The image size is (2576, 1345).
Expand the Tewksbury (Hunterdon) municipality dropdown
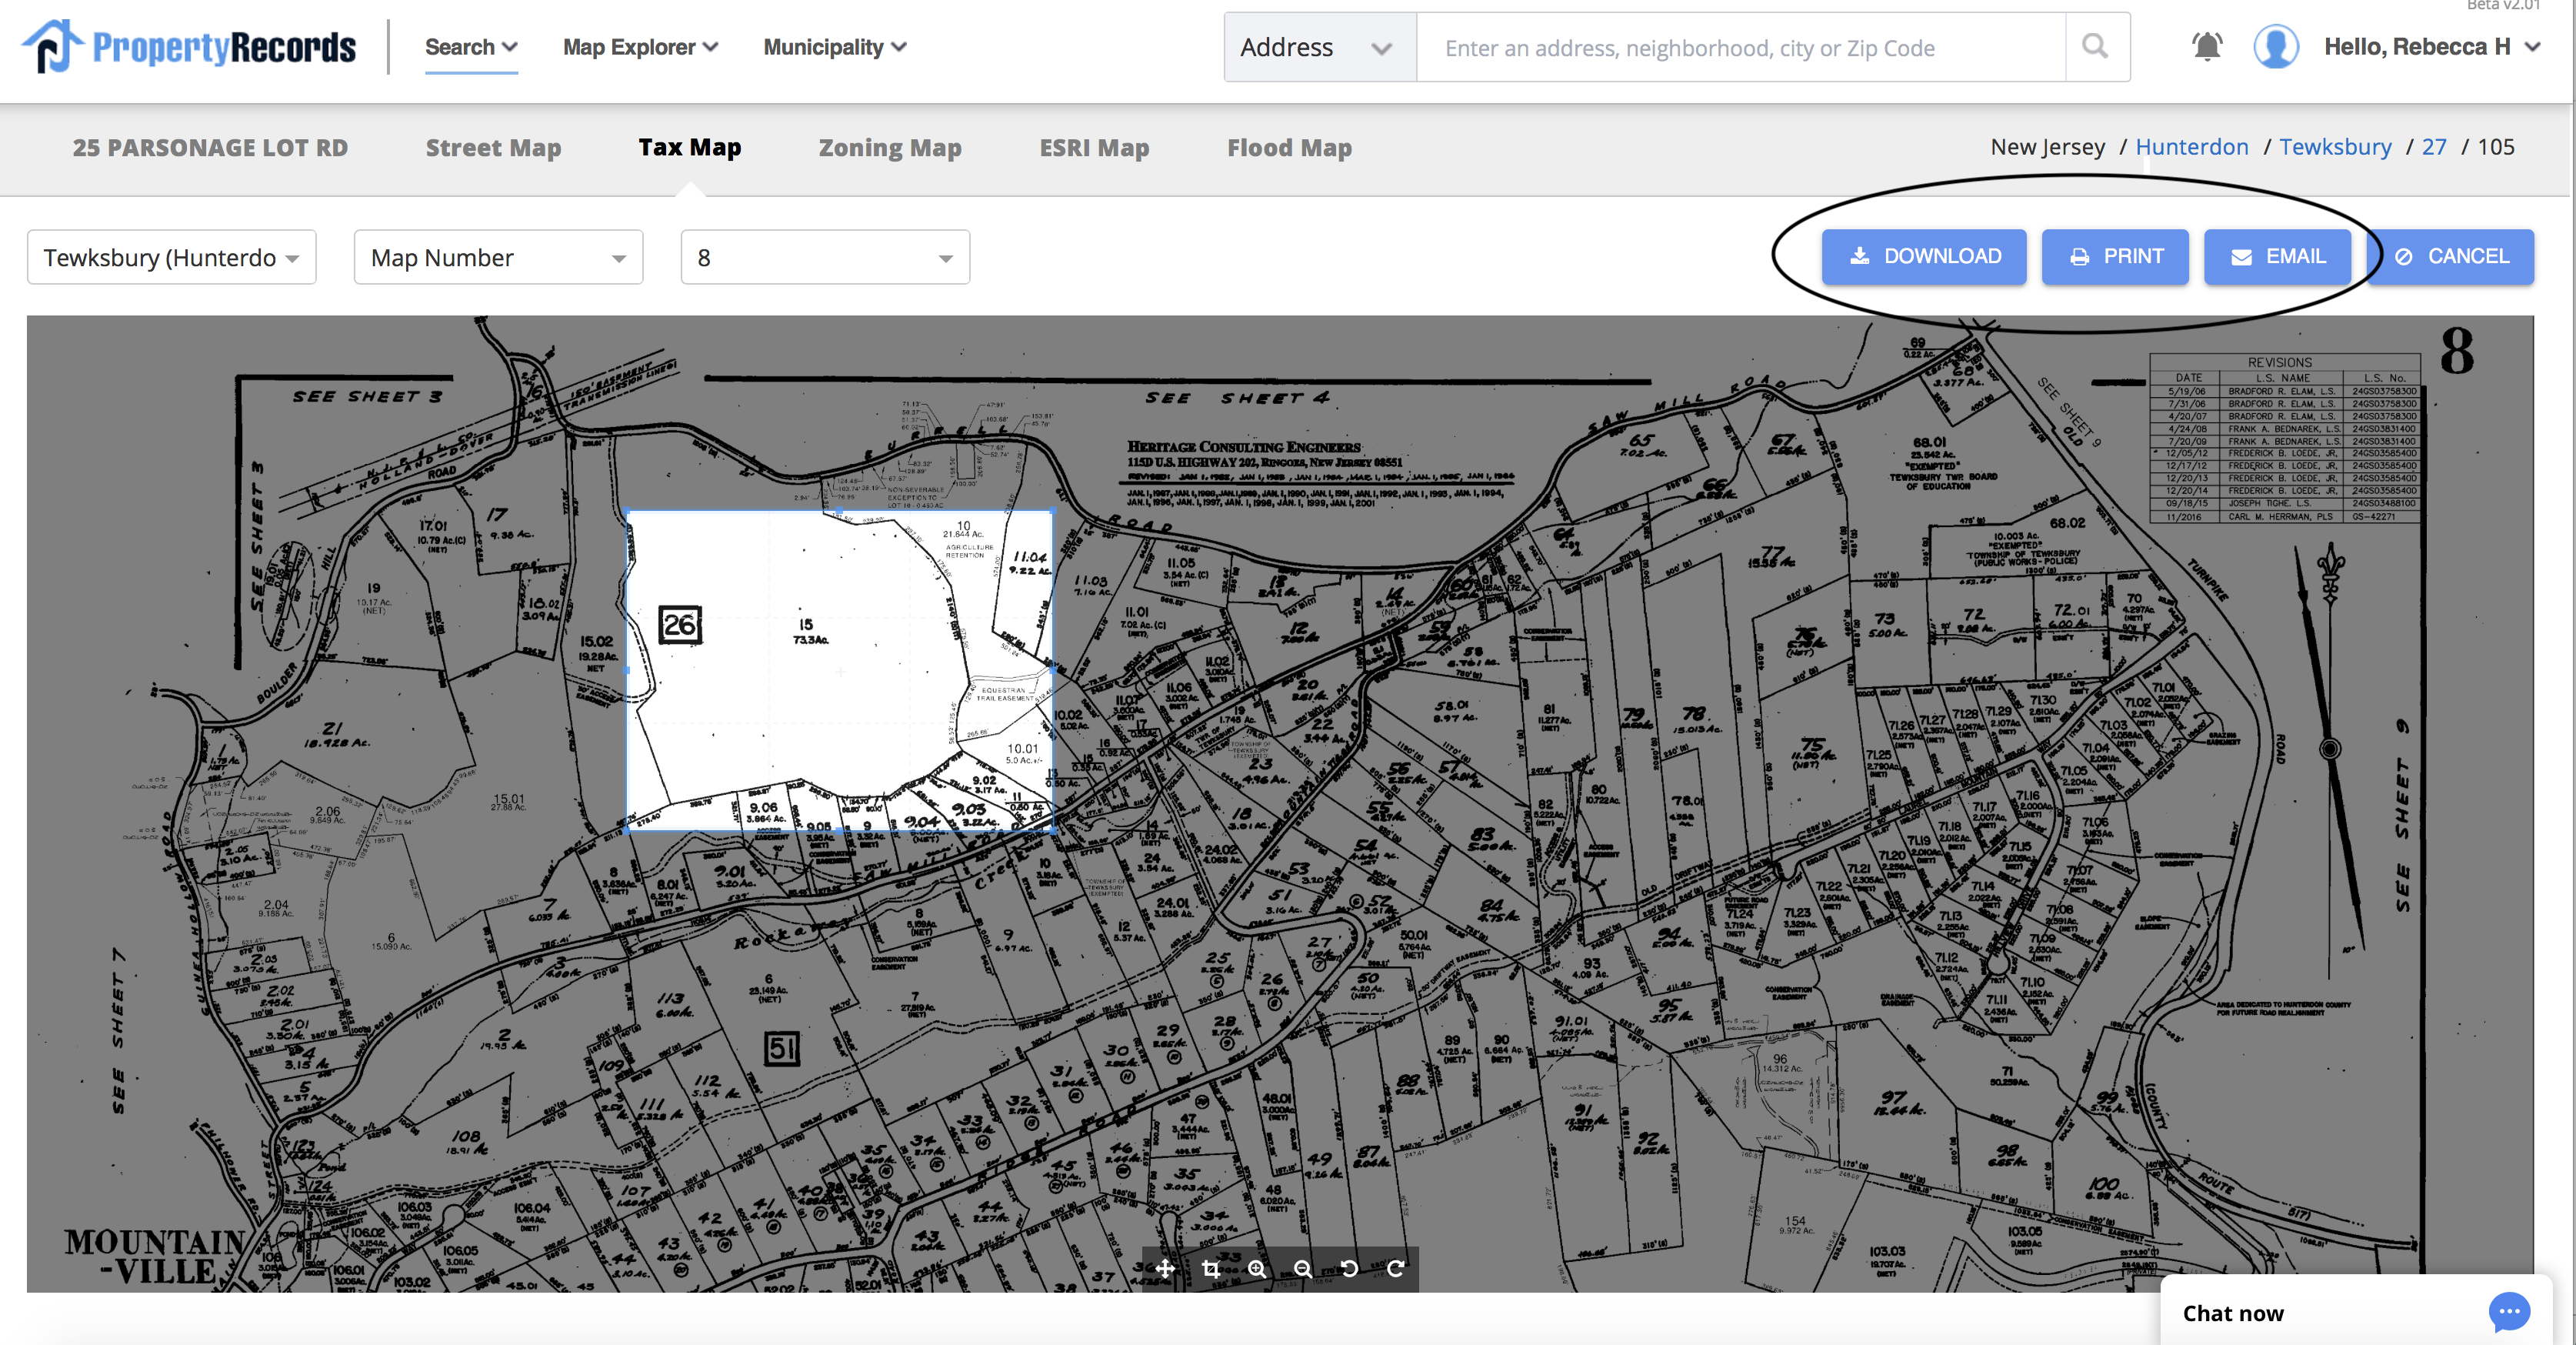point(172,257)
